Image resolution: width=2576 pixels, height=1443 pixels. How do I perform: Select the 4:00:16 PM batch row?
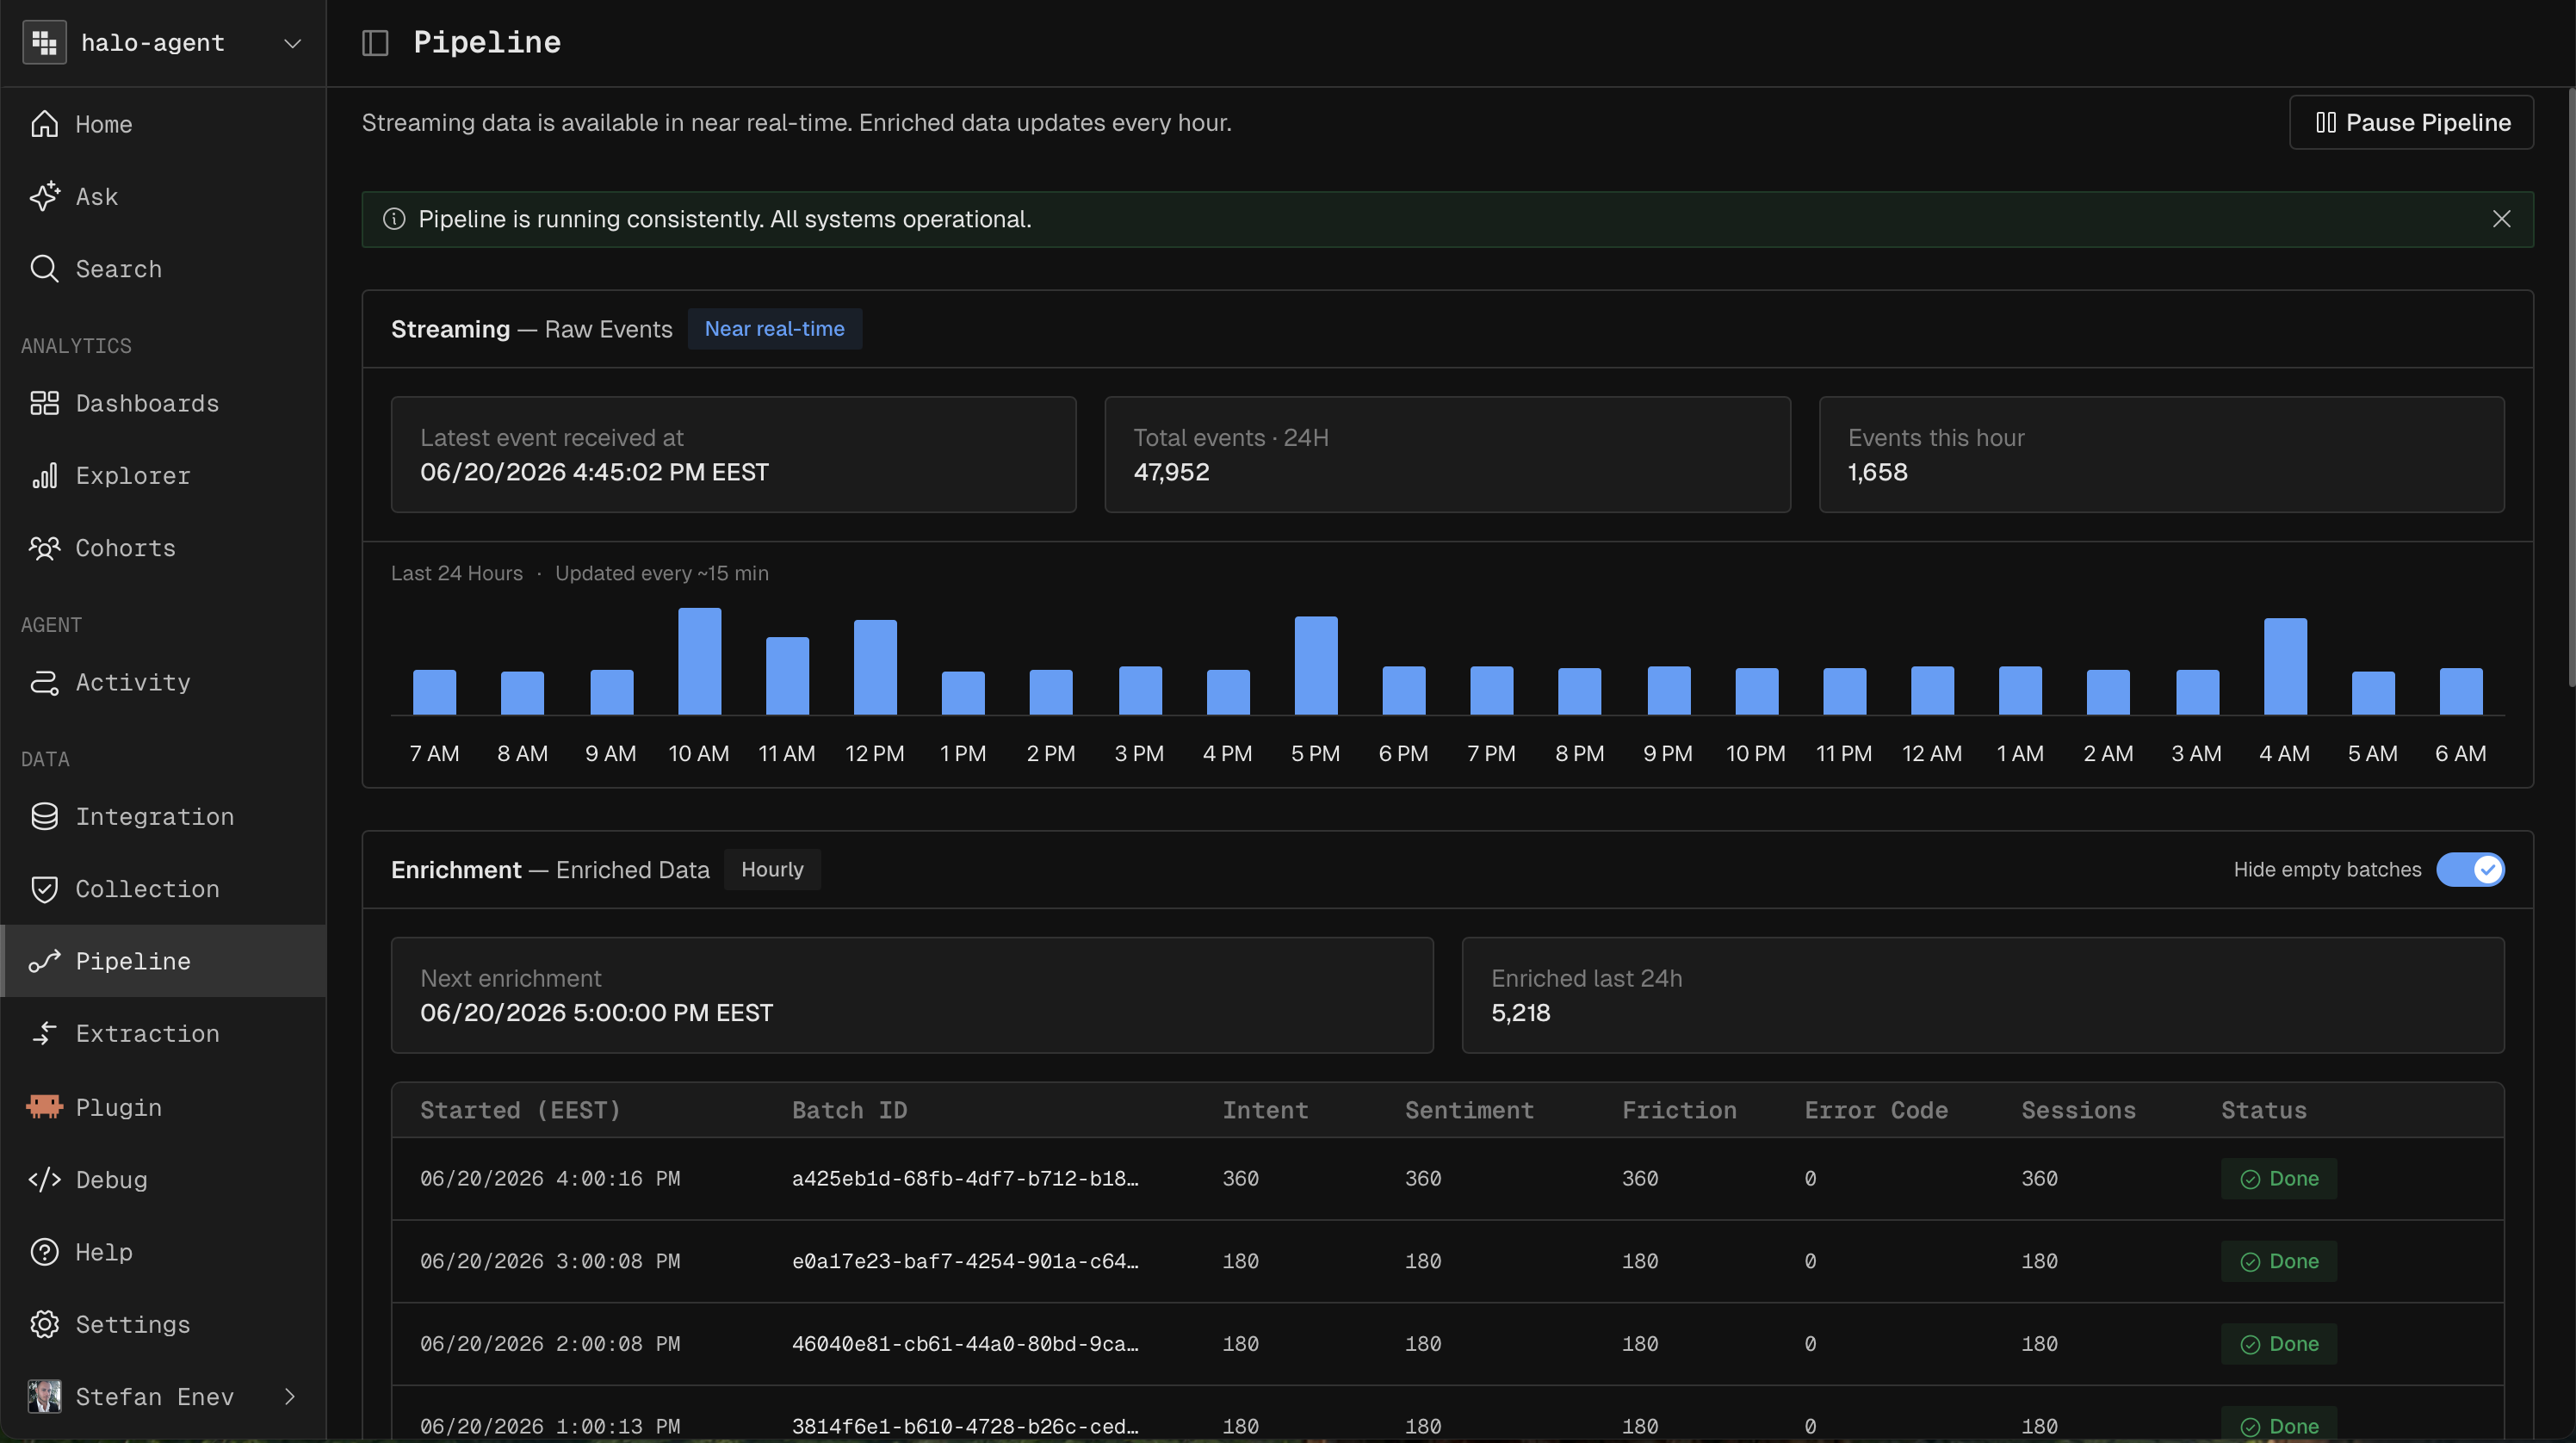click(x=1447, y=1178)
